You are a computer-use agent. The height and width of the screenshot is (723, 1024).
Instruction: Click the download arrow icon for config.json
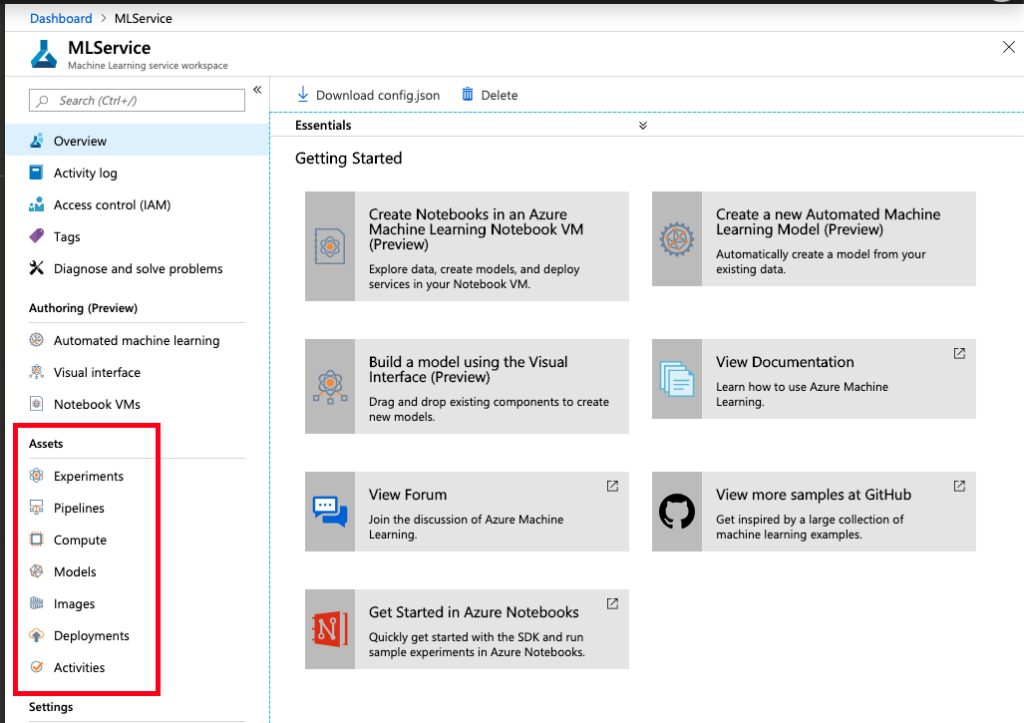(x=303, y=95)
